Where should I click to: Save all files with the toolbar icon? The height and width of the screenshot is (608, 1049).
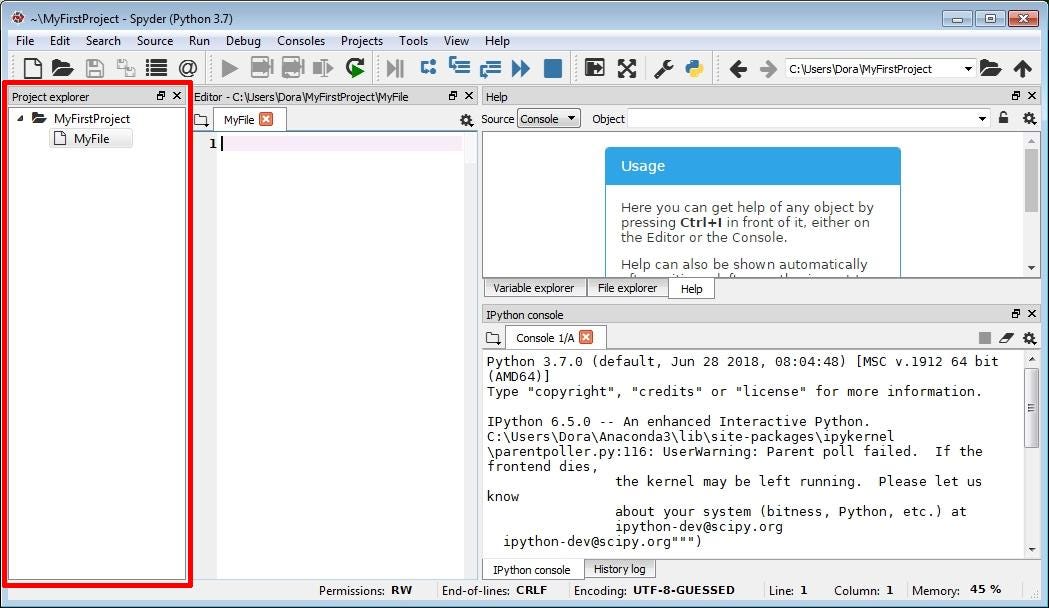pyautogui.click(x=124, y=68)
